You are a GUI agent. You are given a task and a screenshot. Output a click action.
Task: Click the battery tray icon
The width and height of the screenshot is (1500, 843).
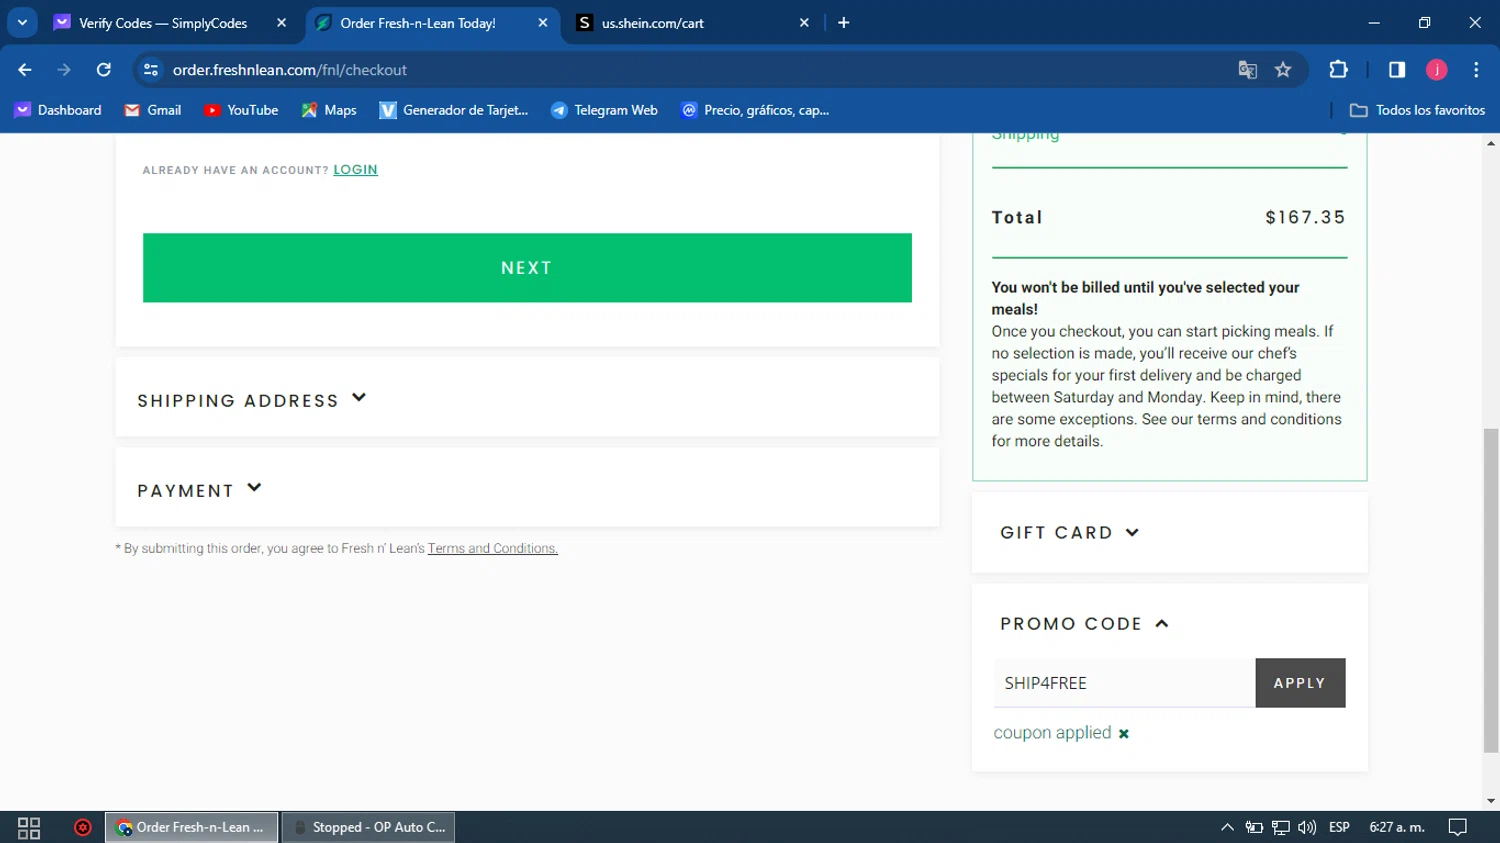(1254, 828)
